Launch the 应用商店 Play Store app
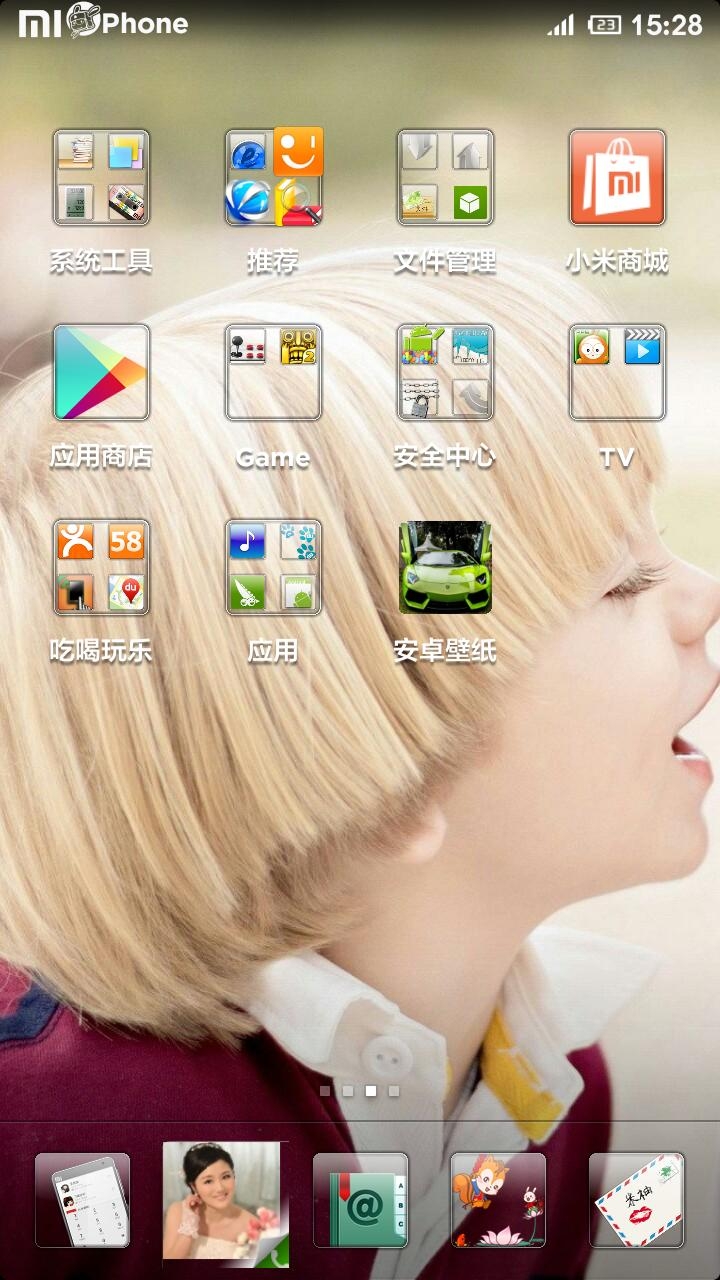The width and height of the screenshot is (720, 1280). [101, 372]
